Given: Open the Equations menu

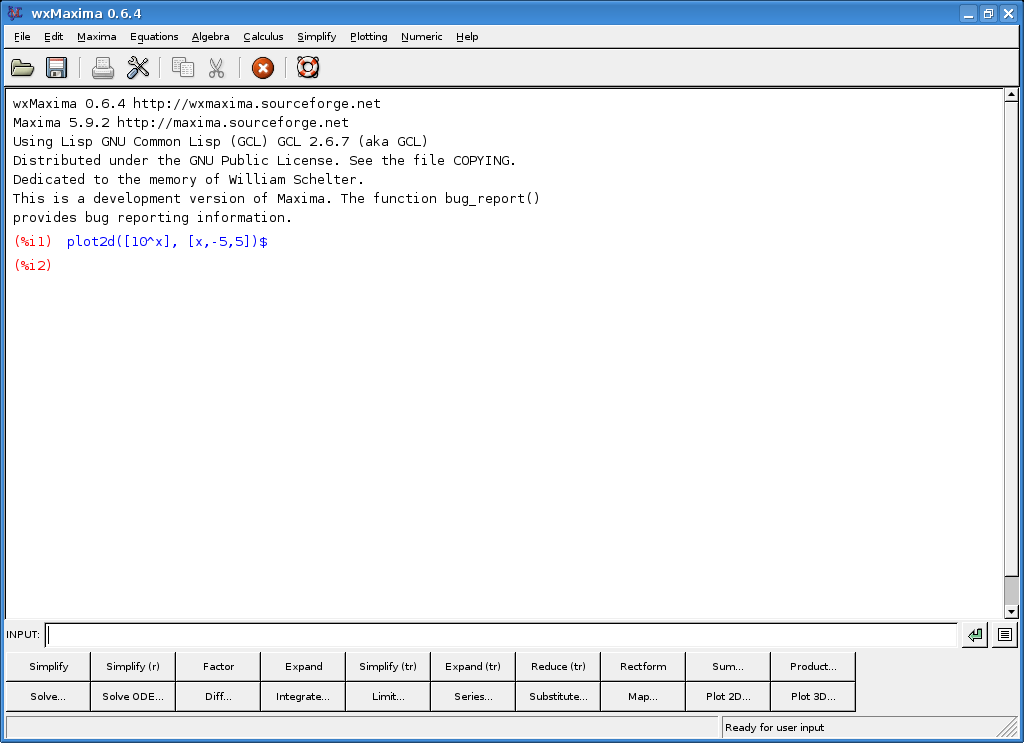Looking at the screenshot, I should click(154, 37).
